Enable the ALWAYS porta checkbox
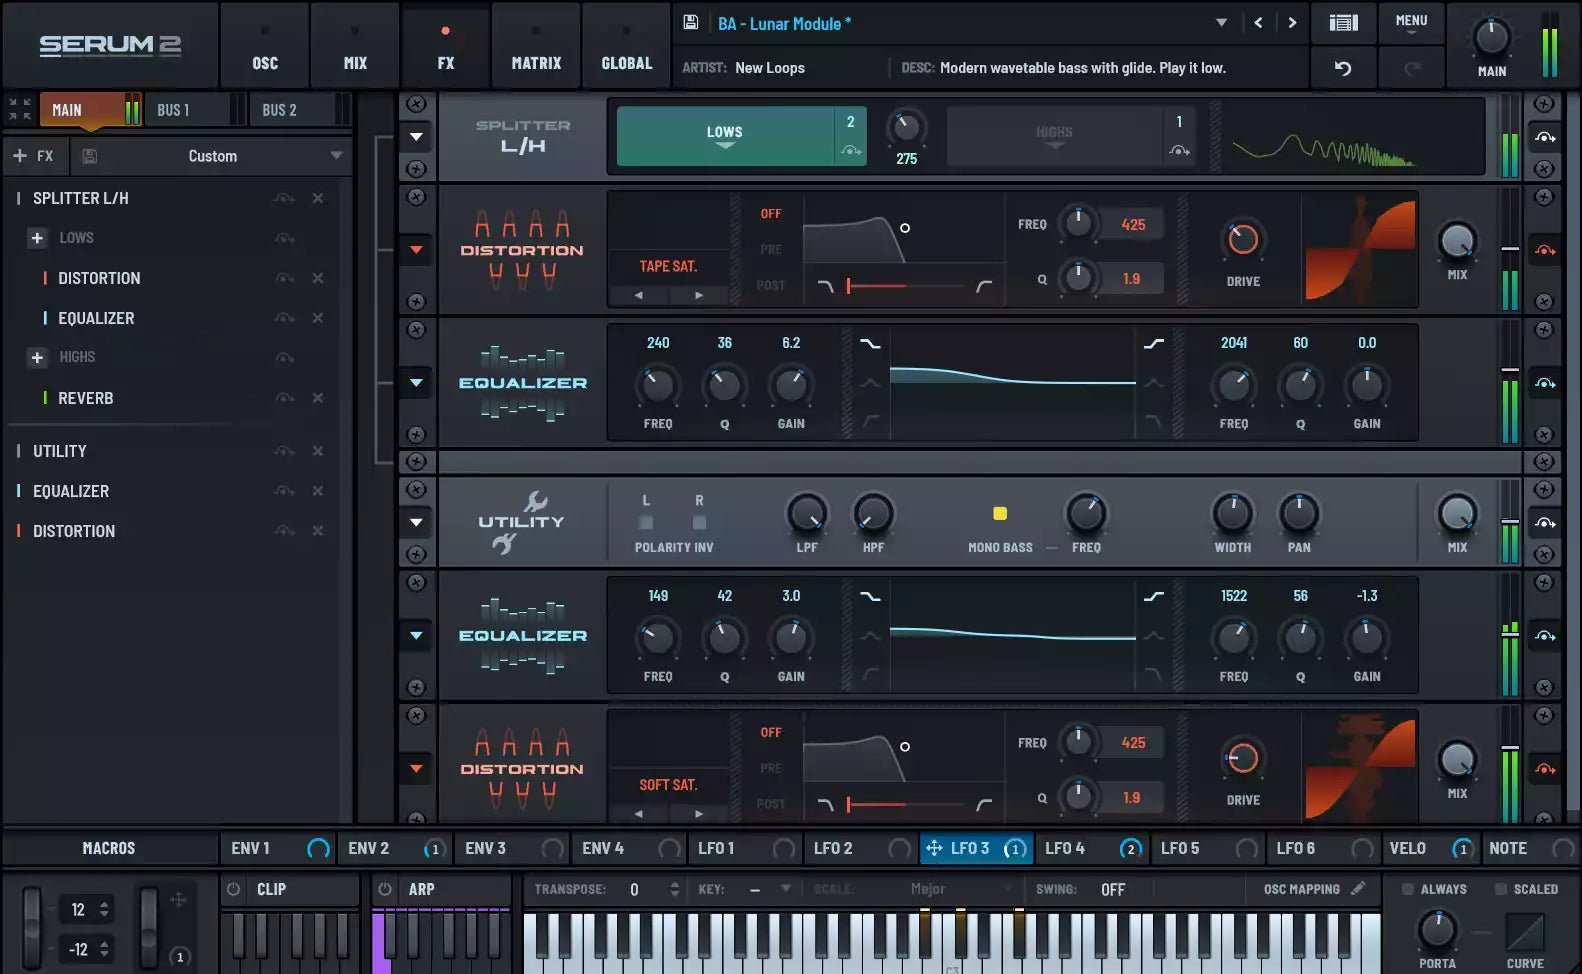 click(1407, 889)
